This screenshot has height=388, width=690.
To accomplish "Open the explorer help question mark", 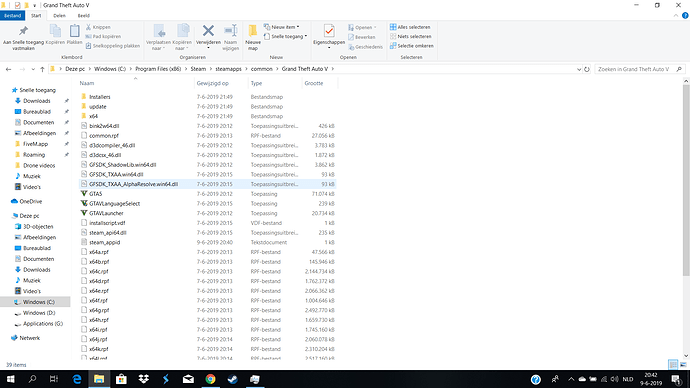I will [685, 15].
